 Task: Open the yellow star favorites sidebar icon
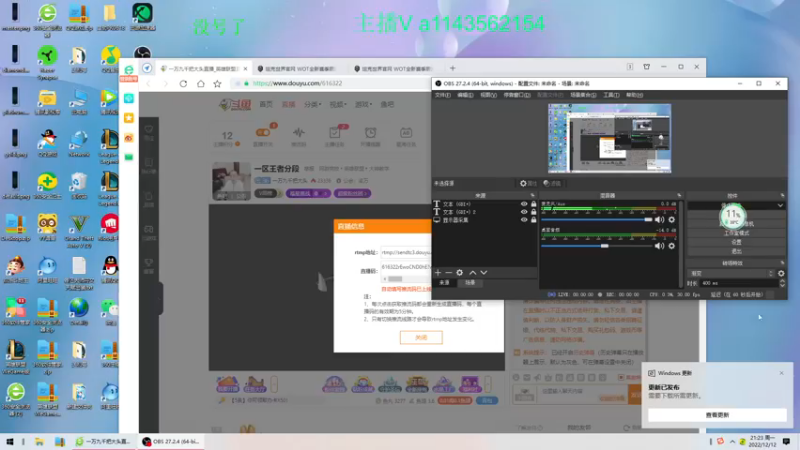[129, 118]
